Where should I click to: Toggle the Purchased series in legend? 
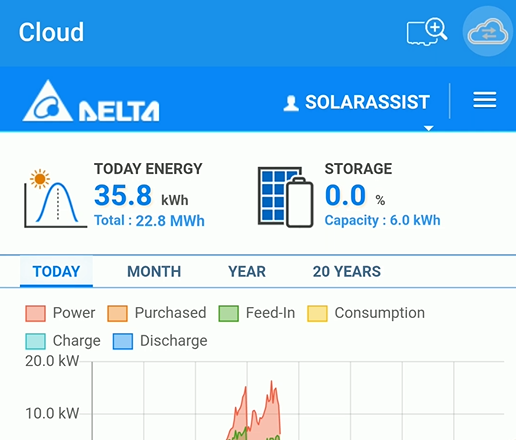tap(157, 313)
